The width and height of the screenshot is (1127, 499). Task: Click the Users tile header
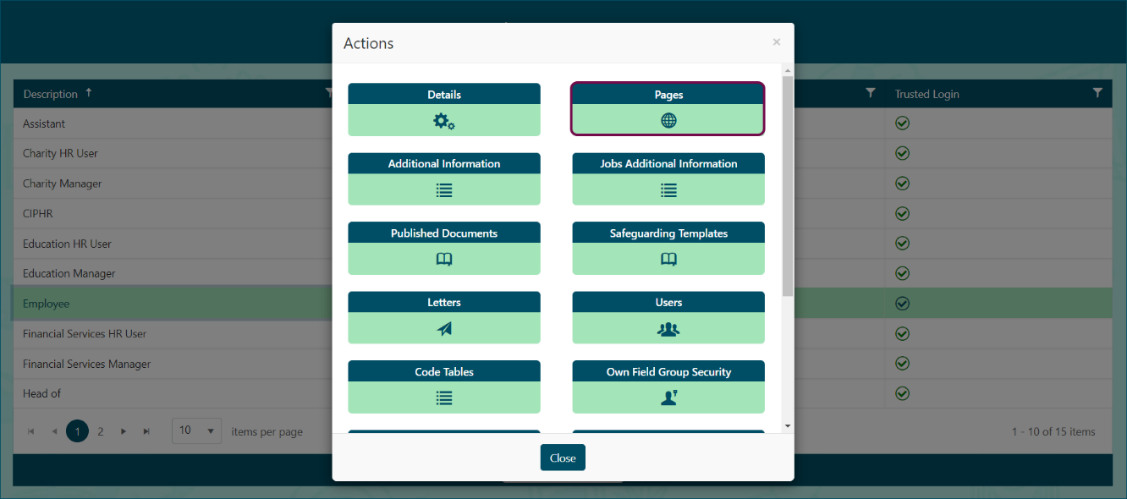coord(668,302)
